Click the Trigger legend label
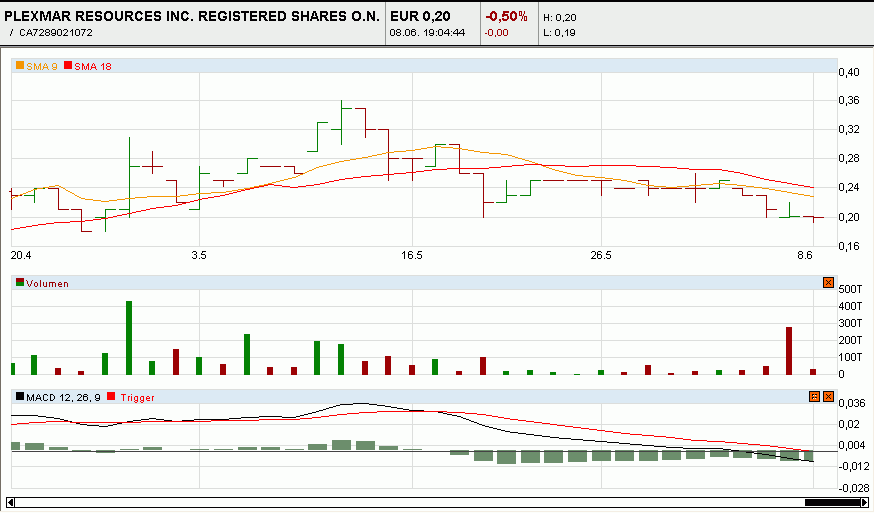The width and height of the screenshot is (874, 513). pos(137,398)
